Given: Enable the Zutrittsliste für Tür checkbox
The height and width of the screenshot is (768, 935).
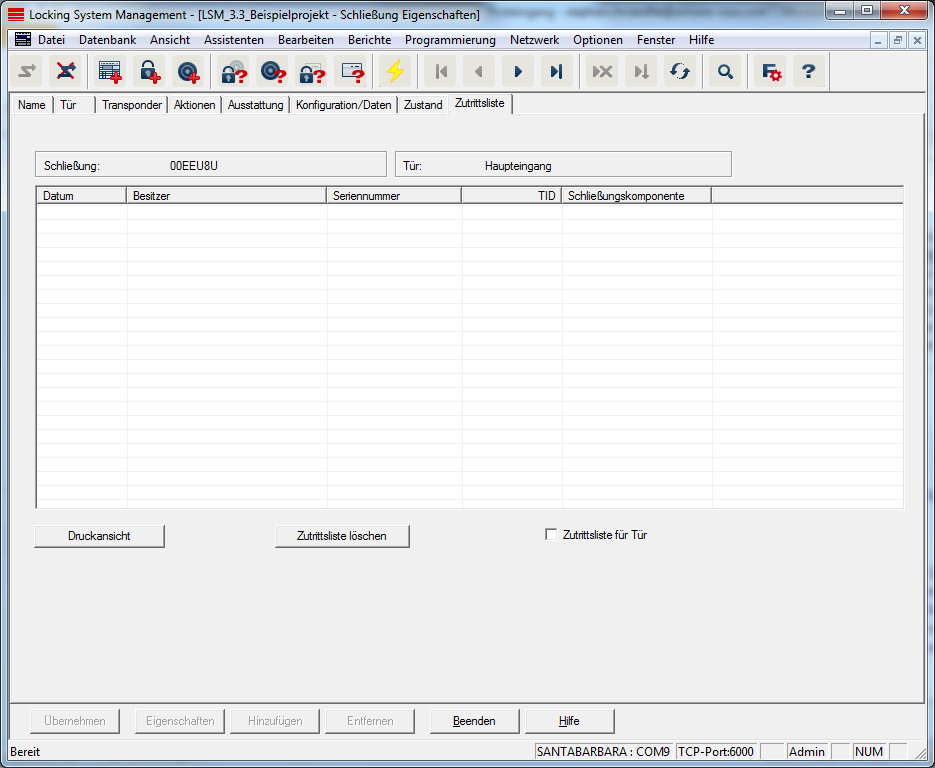Looking at the screenshot, I should [551, 535].
